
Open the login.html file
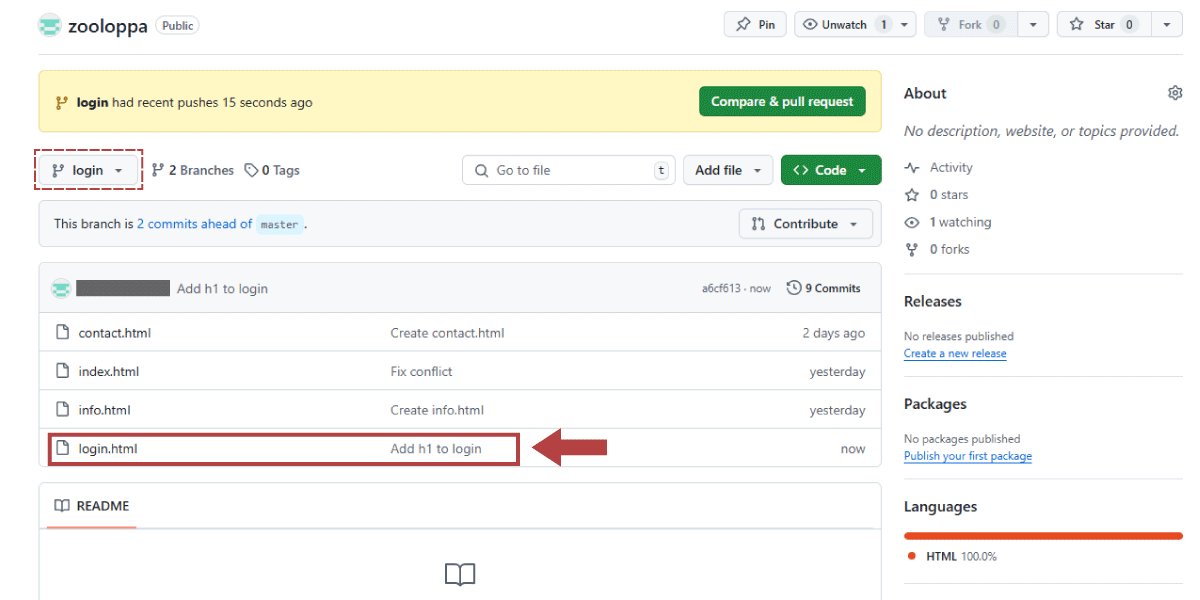tap(108, 449)
